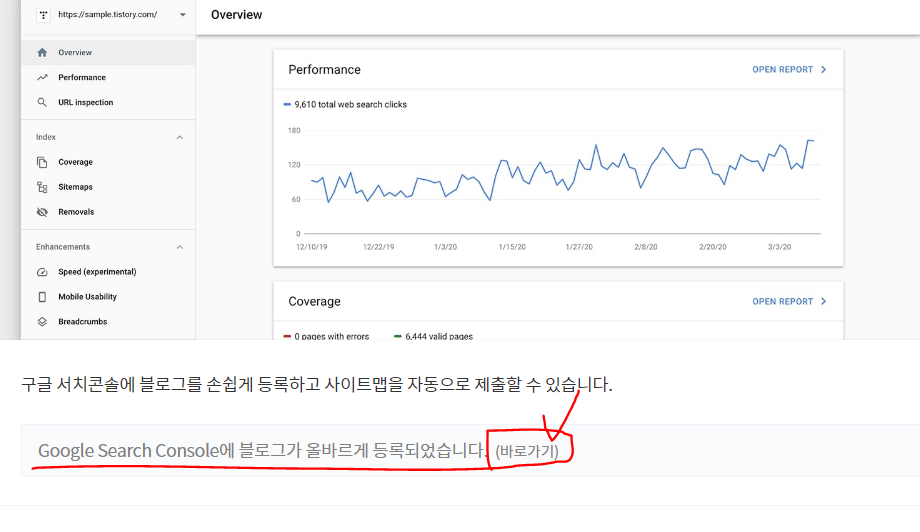920x532 pixels.
Task: Click the 3/3/20 axis date label
Action: [779, 247]
